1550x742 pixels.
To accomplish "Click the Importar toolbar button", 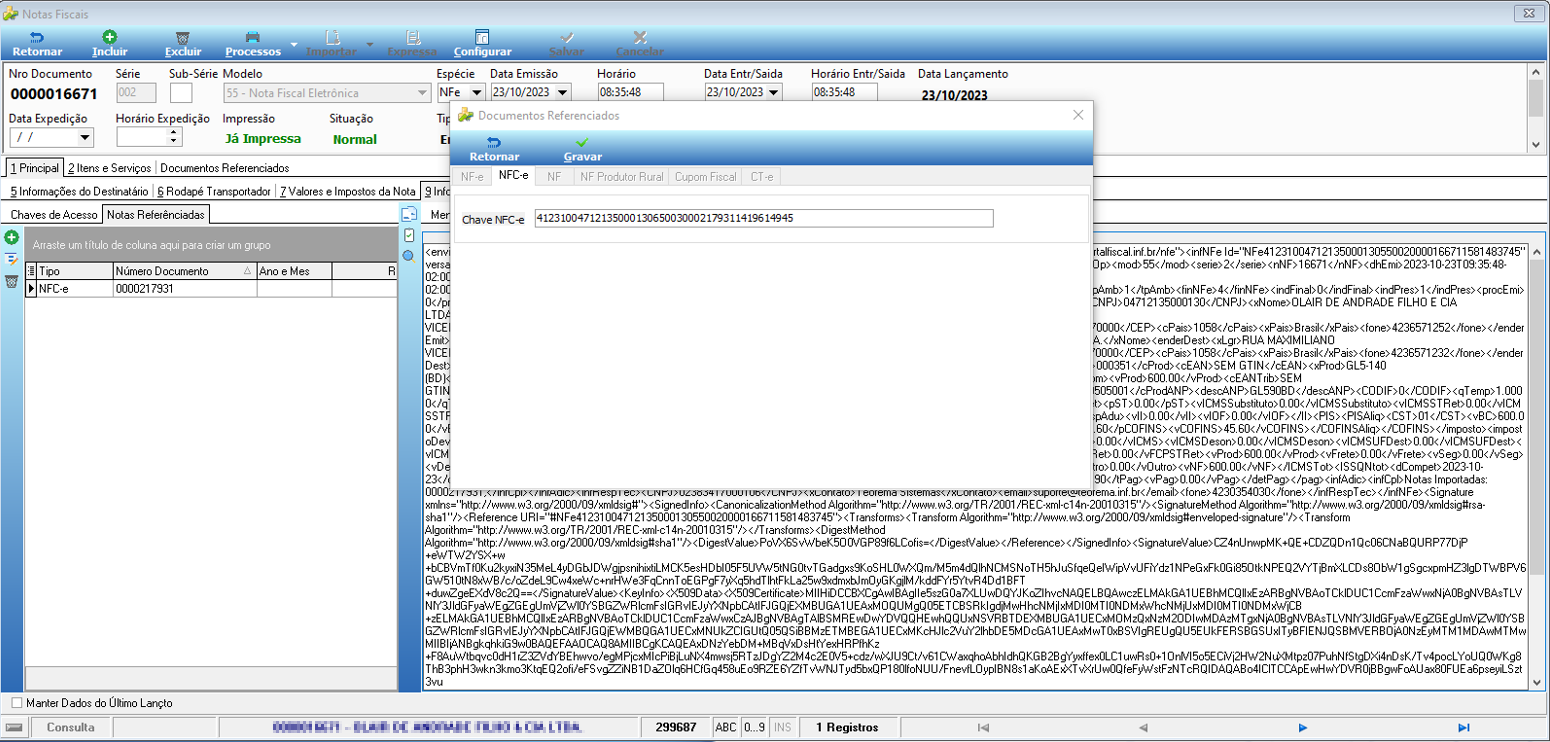I will coord(331,44).
